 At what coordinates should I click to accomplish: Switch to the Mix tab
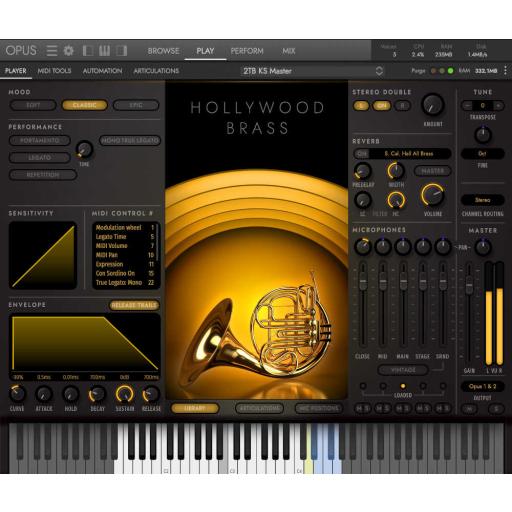click(x=289, y=51)
